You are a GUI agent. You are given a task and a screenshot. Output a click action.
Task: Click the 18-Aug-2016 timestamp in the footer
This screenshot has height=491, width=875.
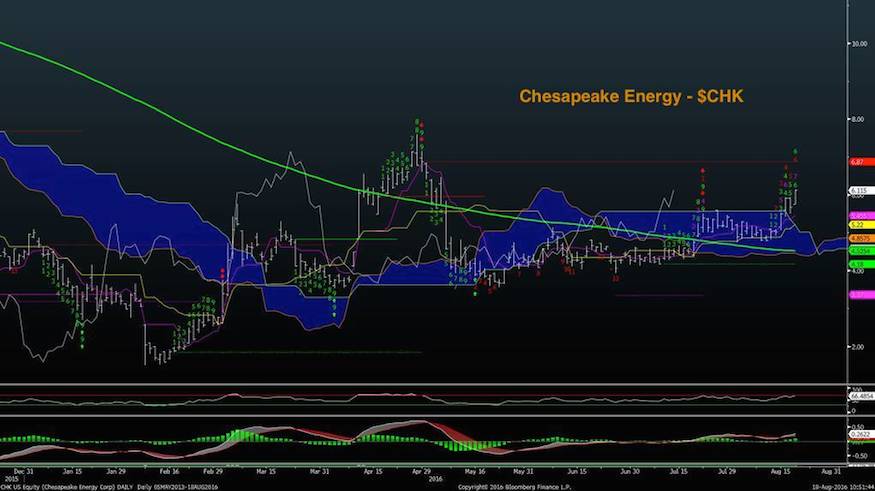click(843, 487)
